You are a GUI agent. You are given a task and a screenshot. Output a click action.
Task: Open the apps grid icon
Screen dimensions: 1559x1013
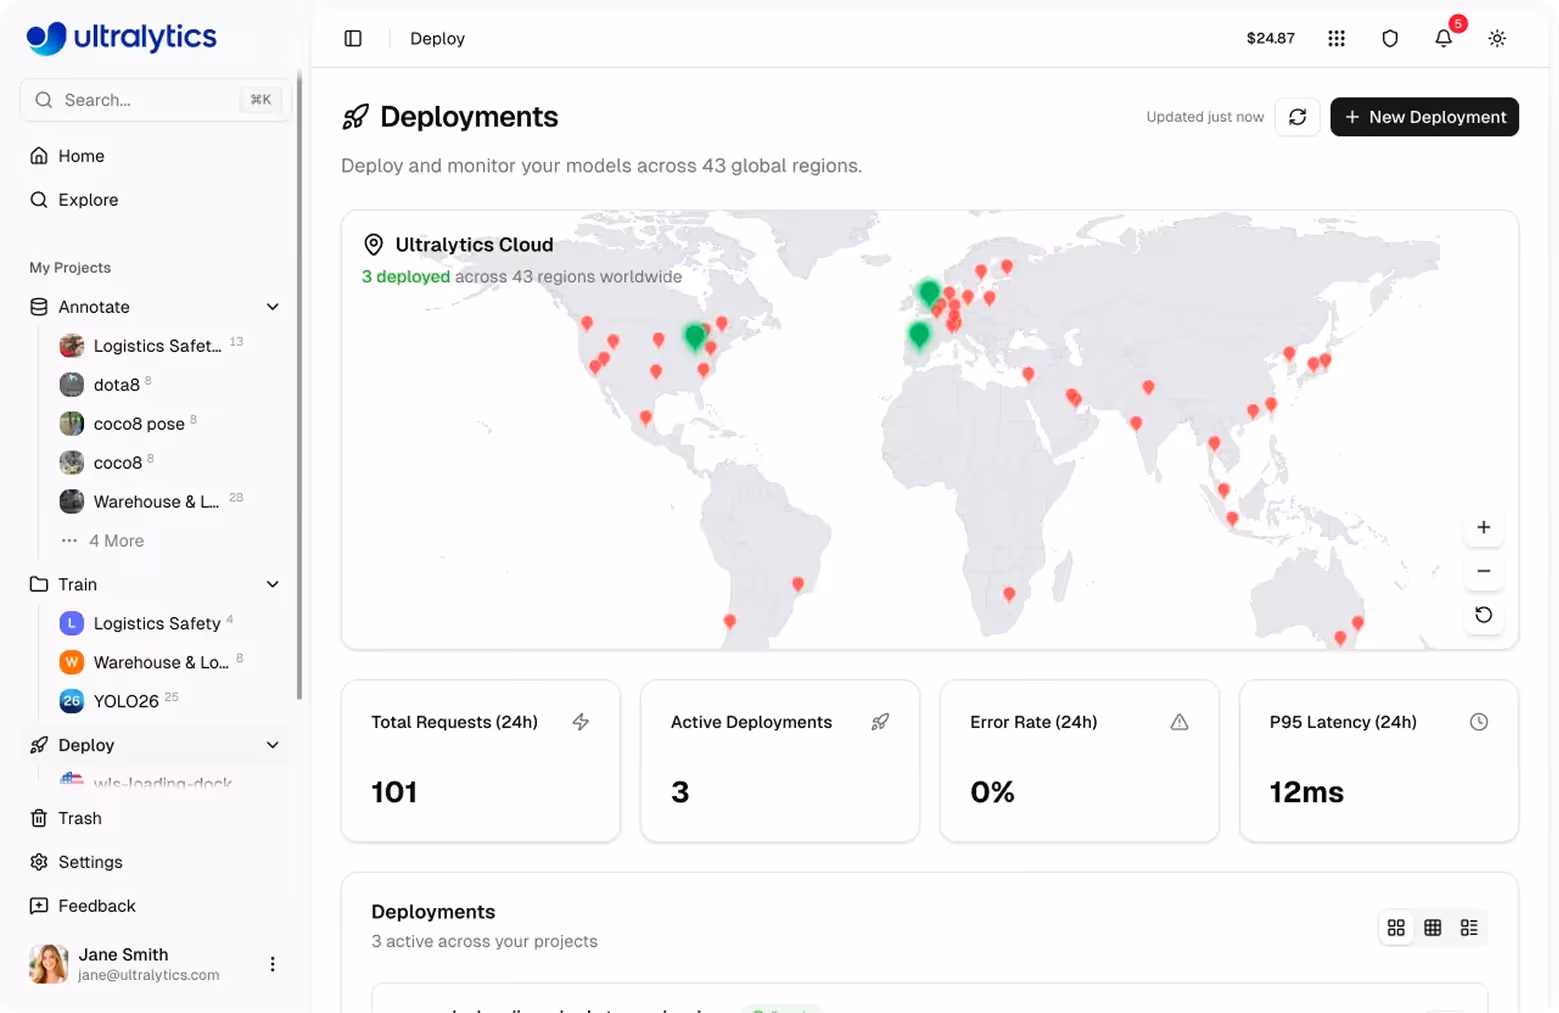pyautogui.click(x=1336, y=38)
